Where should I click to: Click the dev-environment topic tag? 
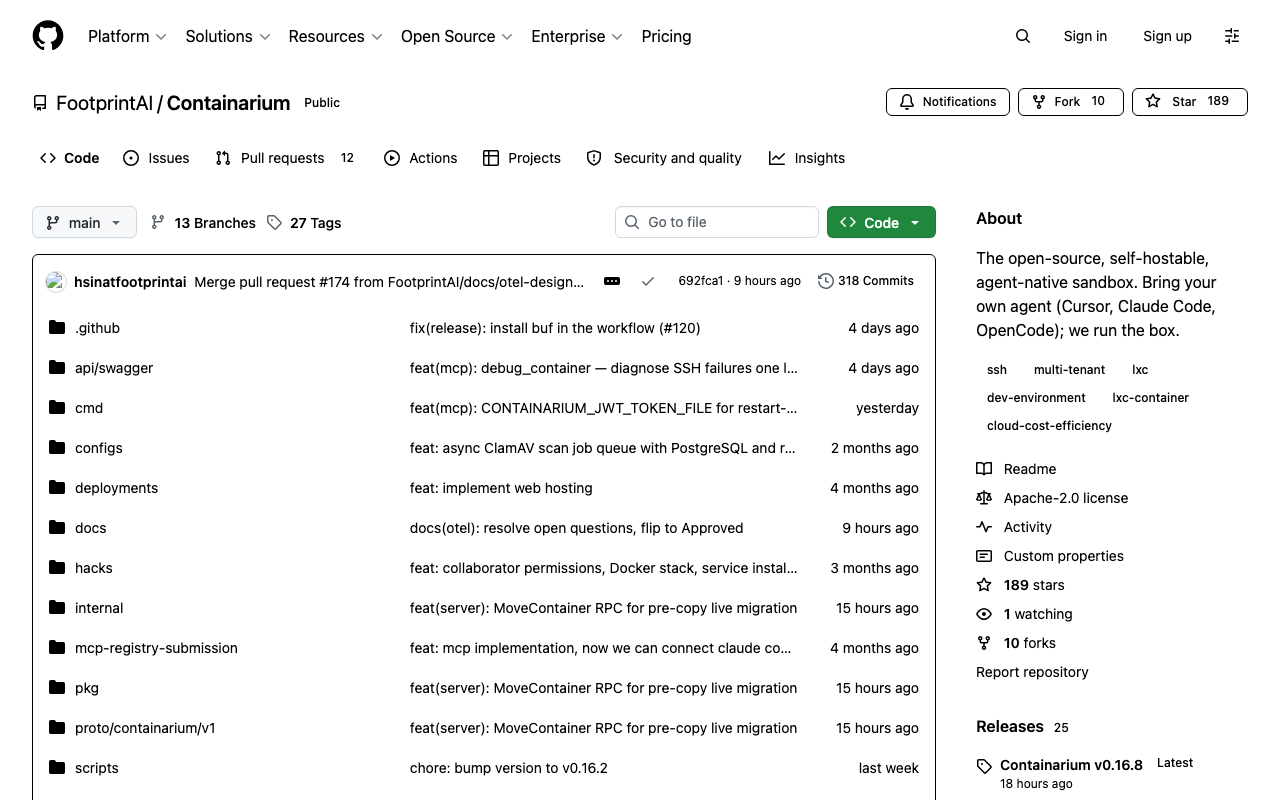pos(1036,398)
